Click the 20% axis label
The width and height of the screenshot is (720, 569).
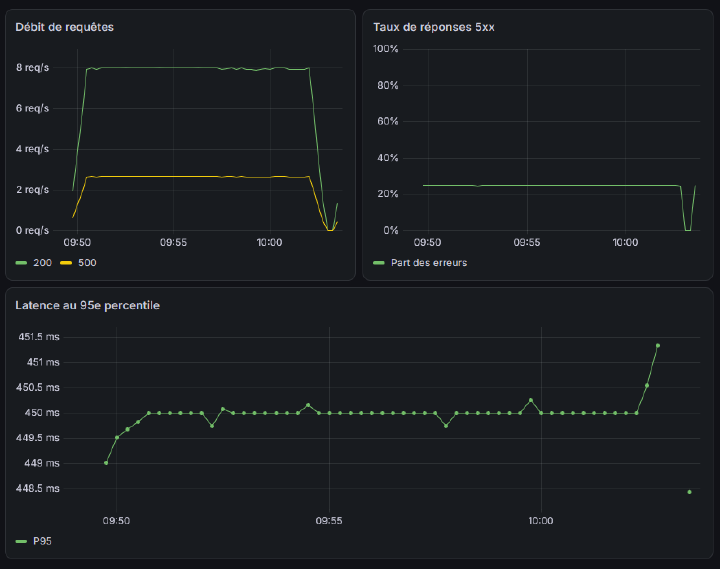pyautogui.click(x=388, y=194)
